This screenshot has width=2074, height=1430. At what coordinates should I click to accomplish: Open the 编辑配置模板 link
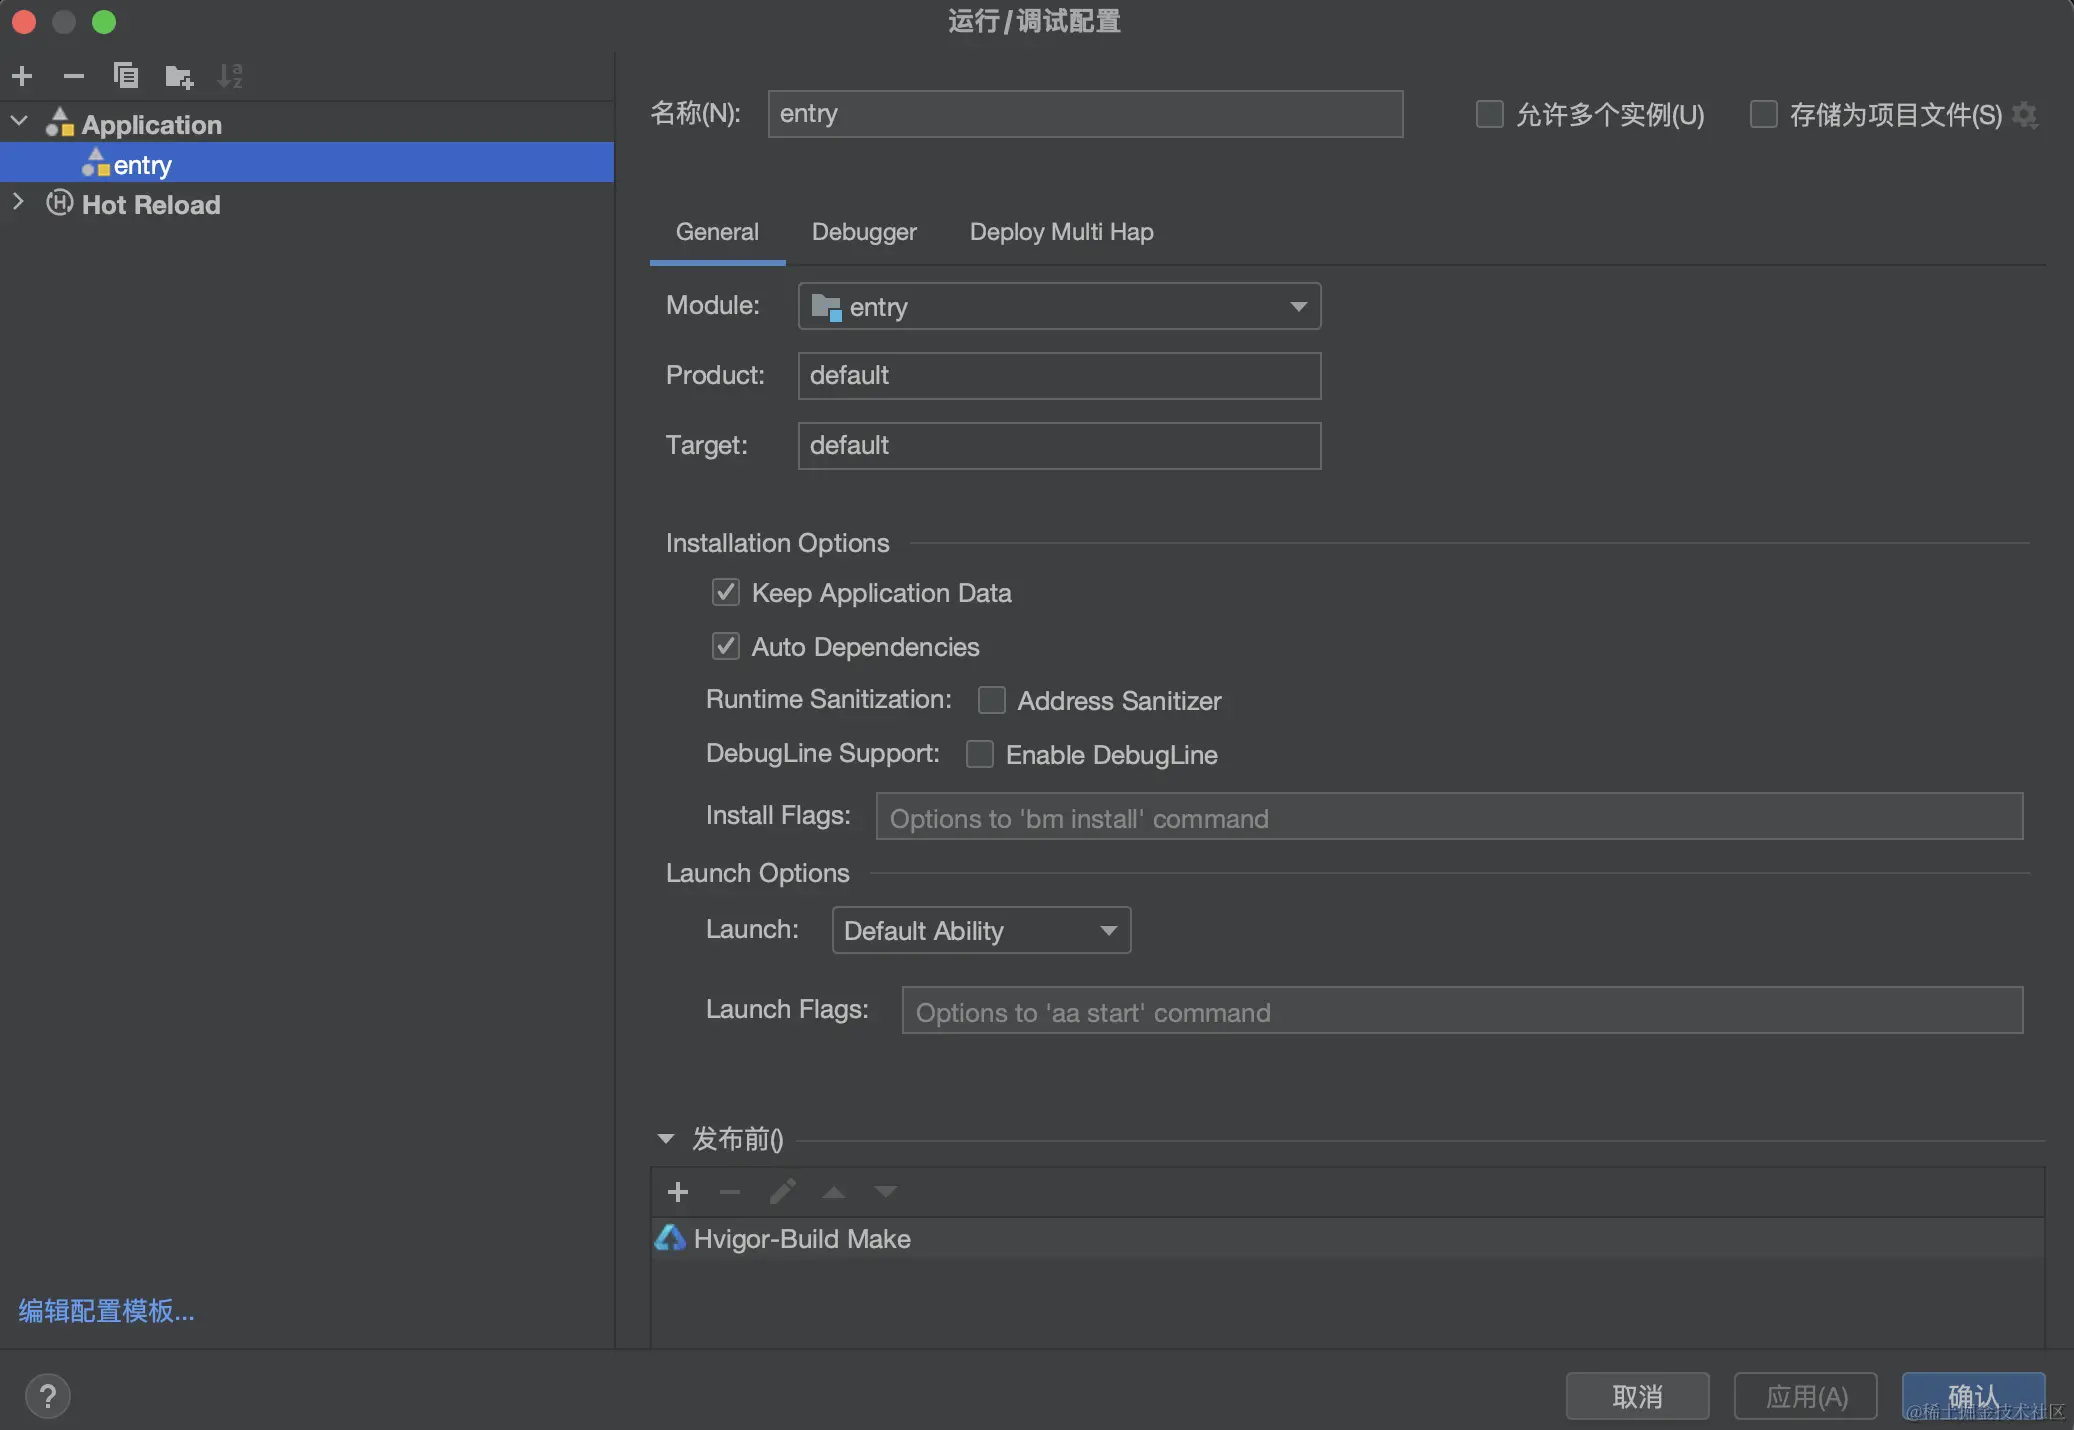point(106,1311)
